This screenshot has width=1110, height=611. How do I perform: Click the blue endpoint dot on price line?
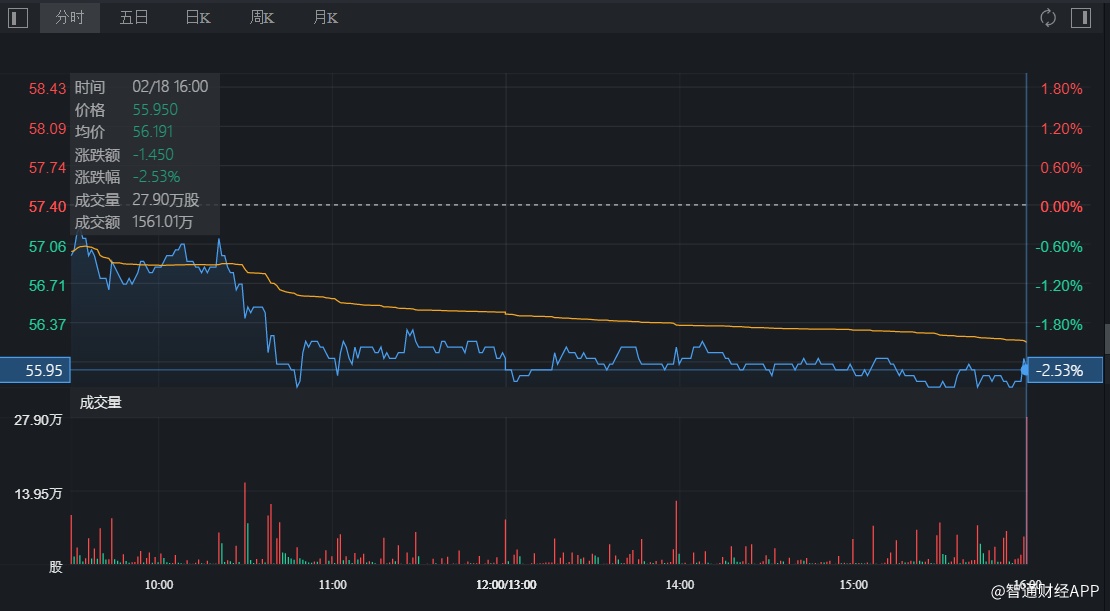pos(1025,370)
